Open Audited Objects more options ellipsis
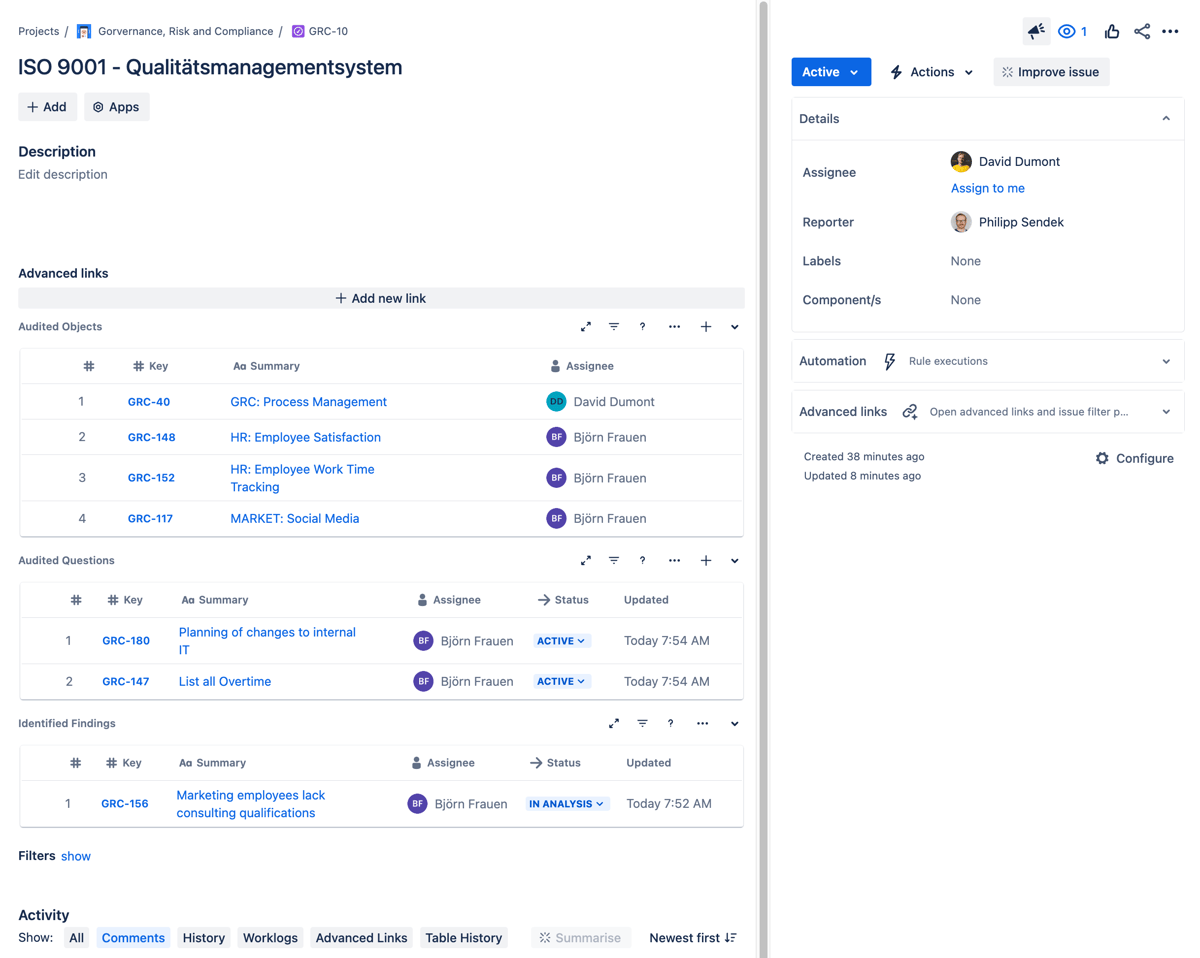 [674, 327]
